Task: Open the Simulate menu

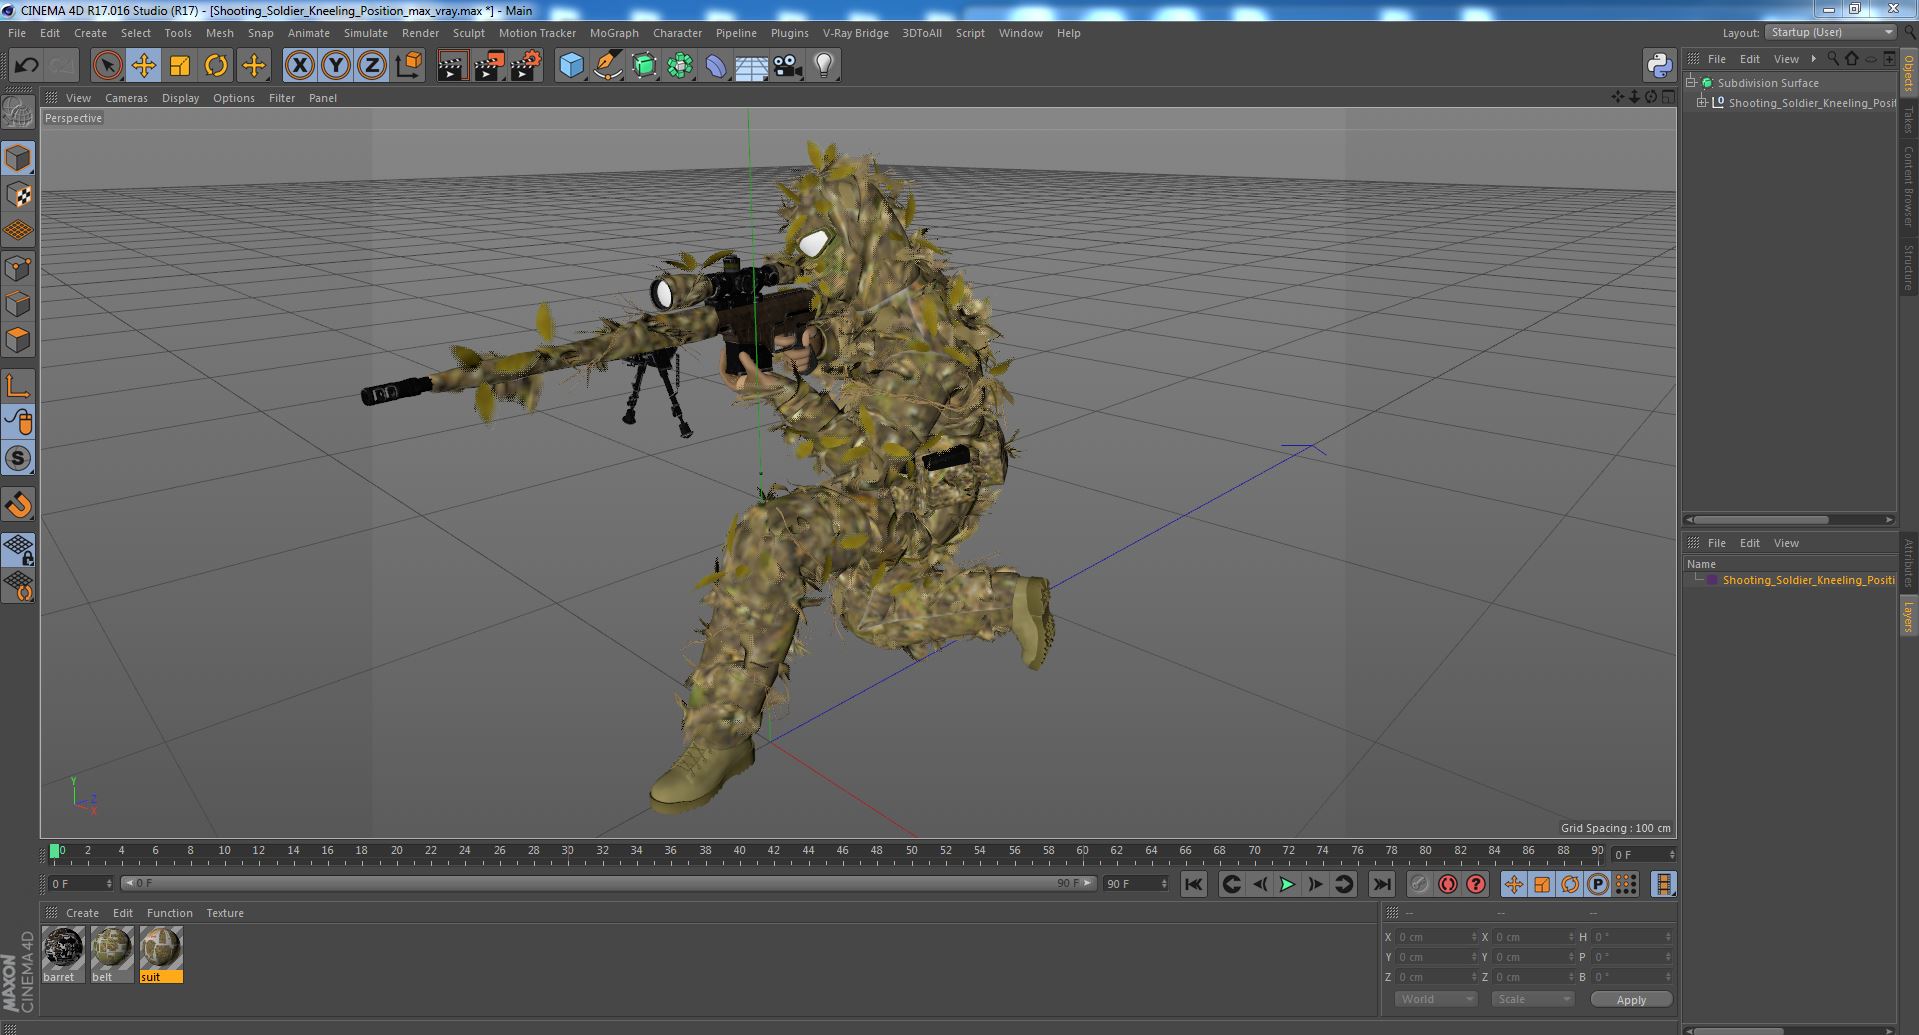Action: coord(366,33)
